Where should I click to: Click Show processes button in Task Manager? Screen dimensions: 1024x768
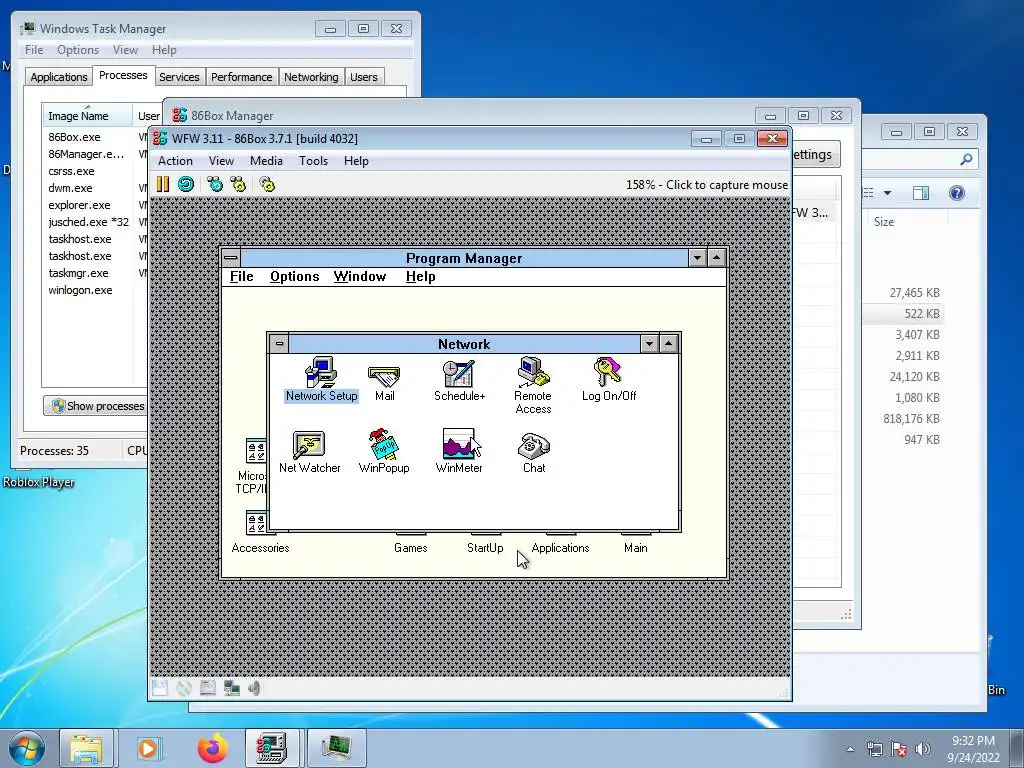[97, 406]
